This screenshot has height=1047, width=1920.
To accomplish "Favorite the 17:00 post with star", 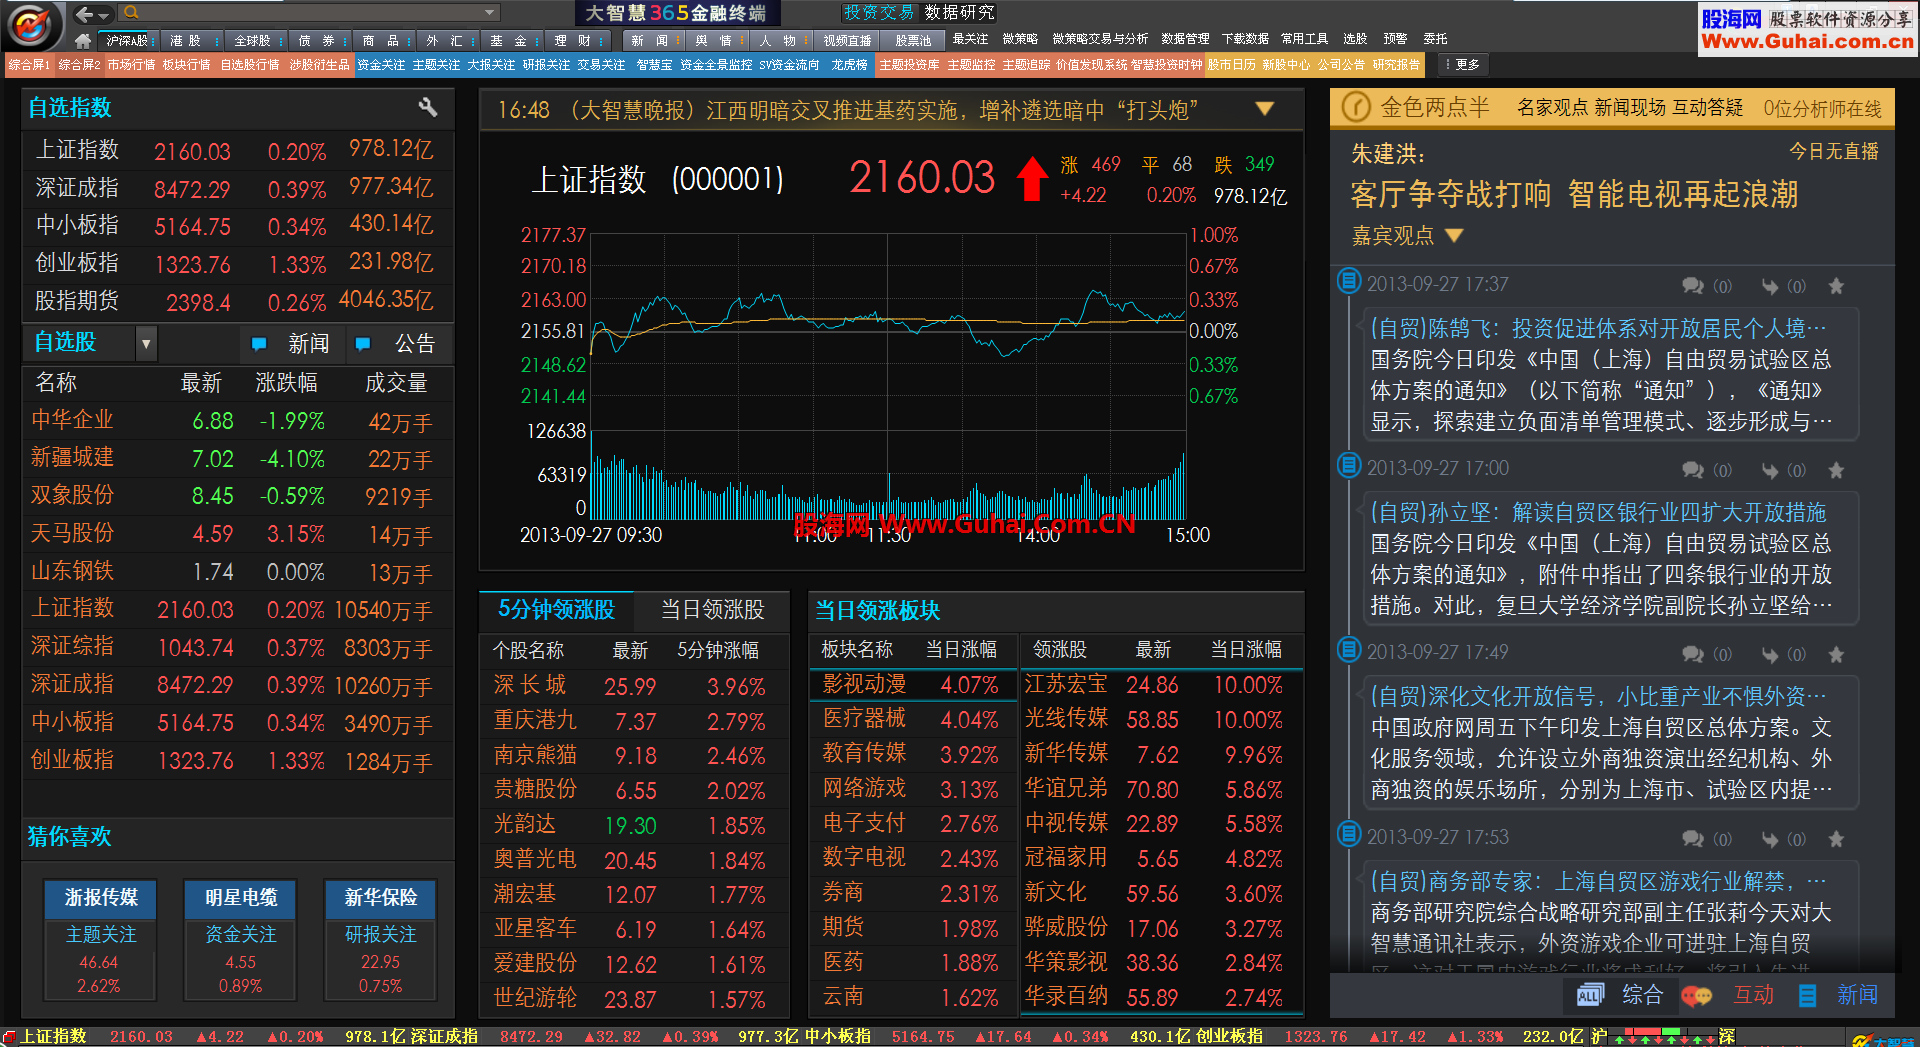I will click(x=1836, y=470).
